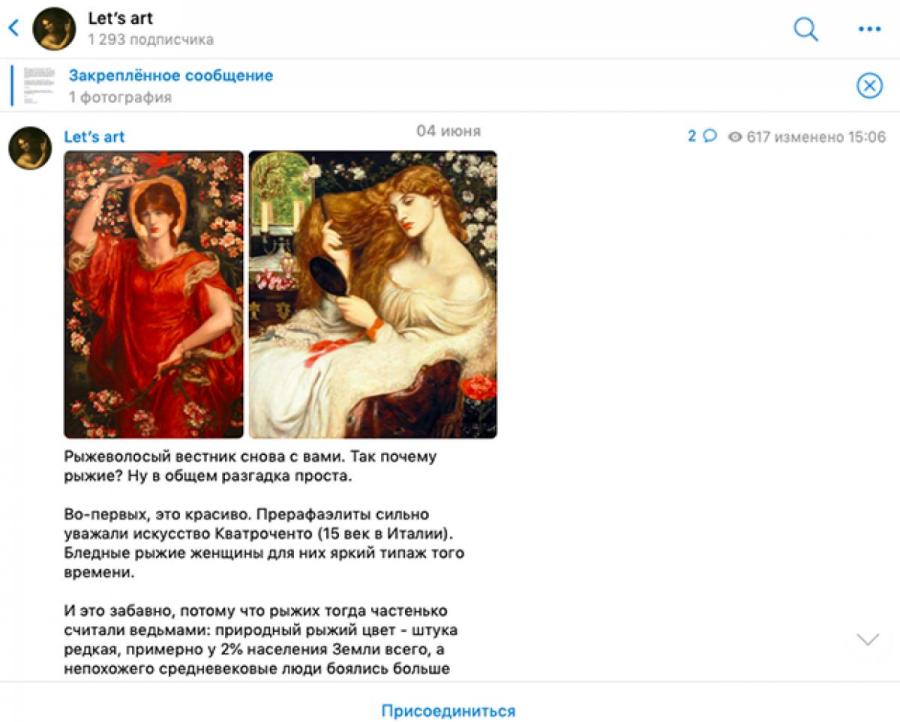This screenshot has height=722, width=900.
Task: Open the three-dots more options menu
Action: tap(870, 29)
